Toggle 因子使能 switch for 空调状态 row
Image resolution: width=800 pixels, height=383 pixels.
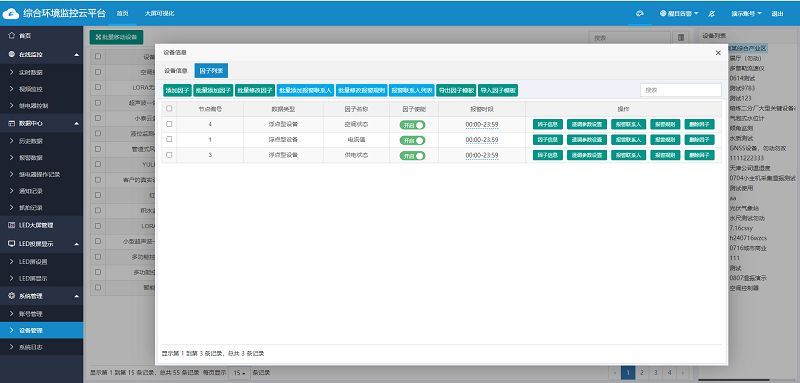[412, 125]
